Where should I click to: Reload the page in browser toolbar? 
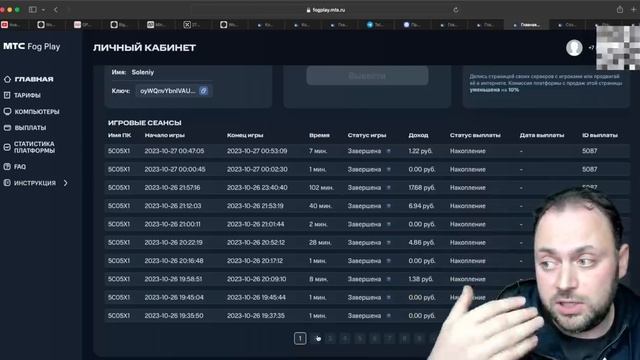click(456, 10)
